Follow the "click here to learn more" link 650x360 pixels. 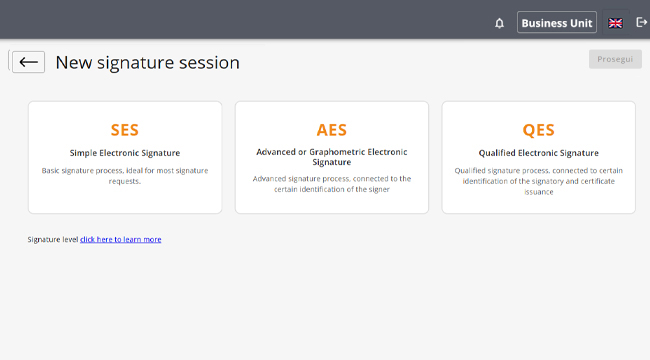point(121,239)
